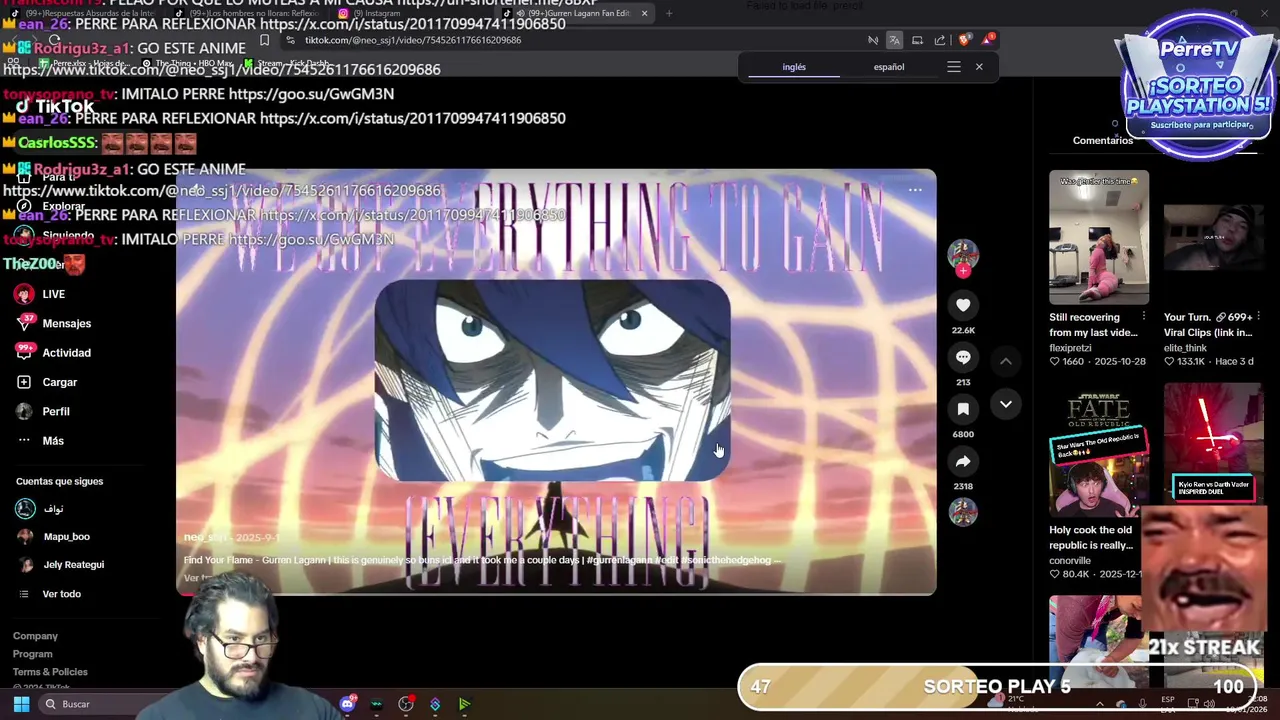Screen dimensions: 1280x720
Task: Open the flexipretzi username link
Action: pyautogui.click(x=1070, y=348)
